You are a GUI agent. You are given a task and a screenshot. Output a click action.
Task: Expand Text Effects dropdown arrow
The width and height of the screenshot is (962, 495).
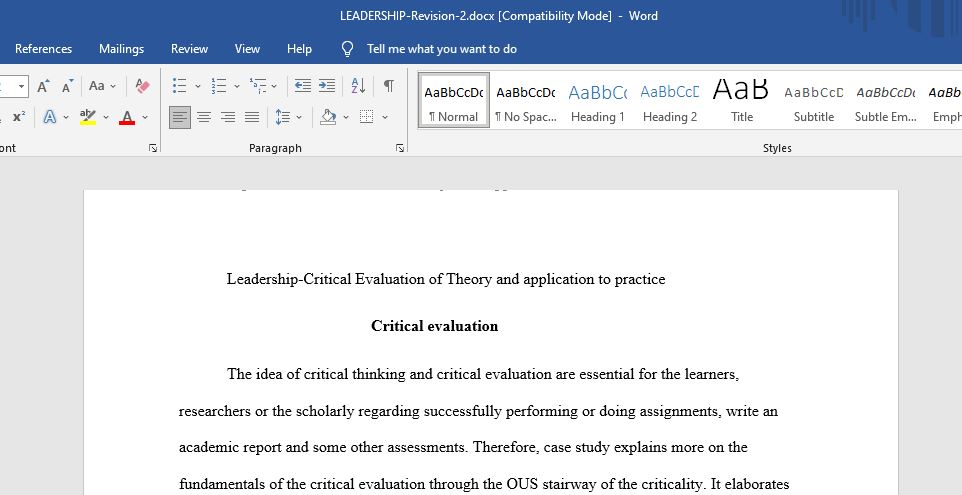[66, 117]
